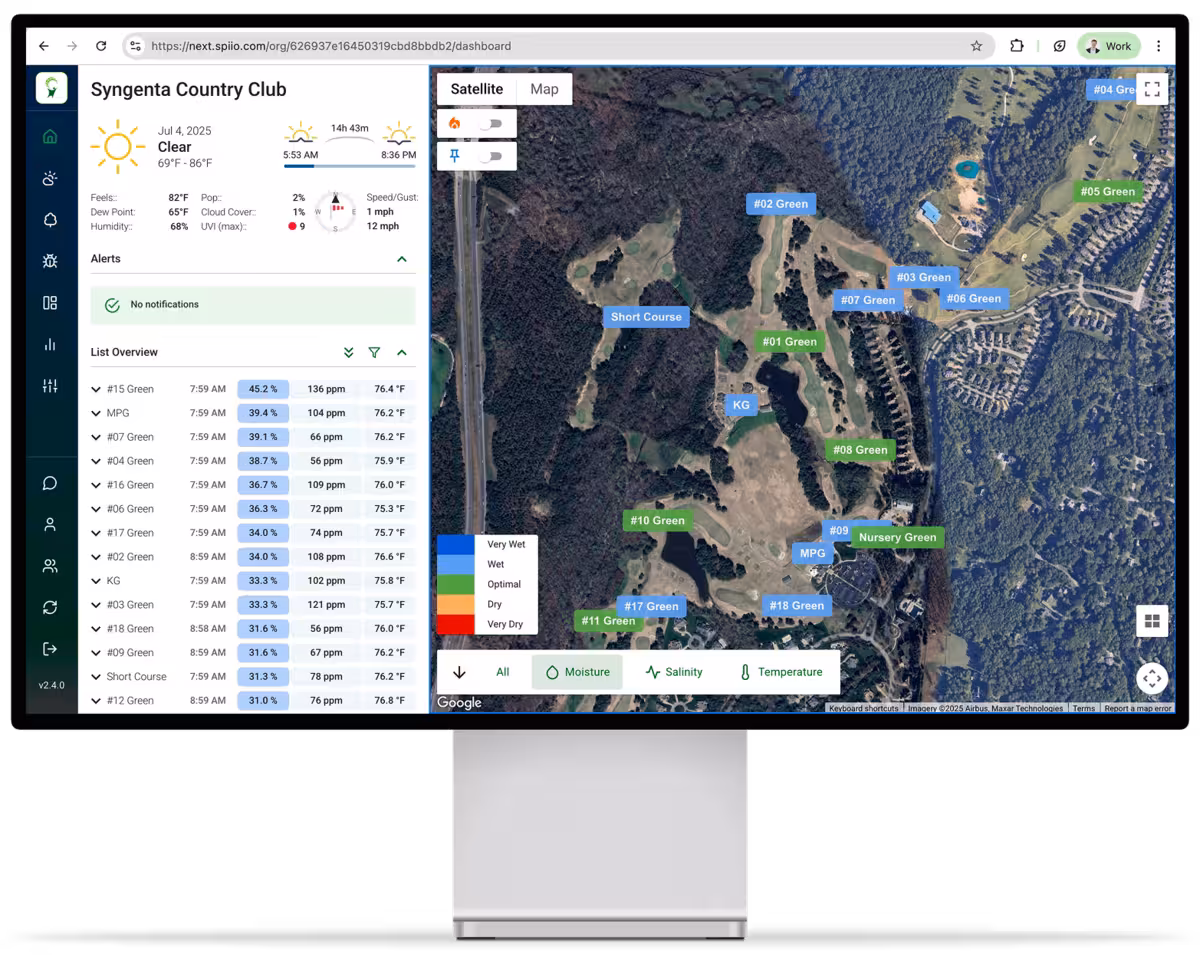Click the #02 Green map marker
1200x962 pixels.
pyautogui.click(x=781, y=204)
